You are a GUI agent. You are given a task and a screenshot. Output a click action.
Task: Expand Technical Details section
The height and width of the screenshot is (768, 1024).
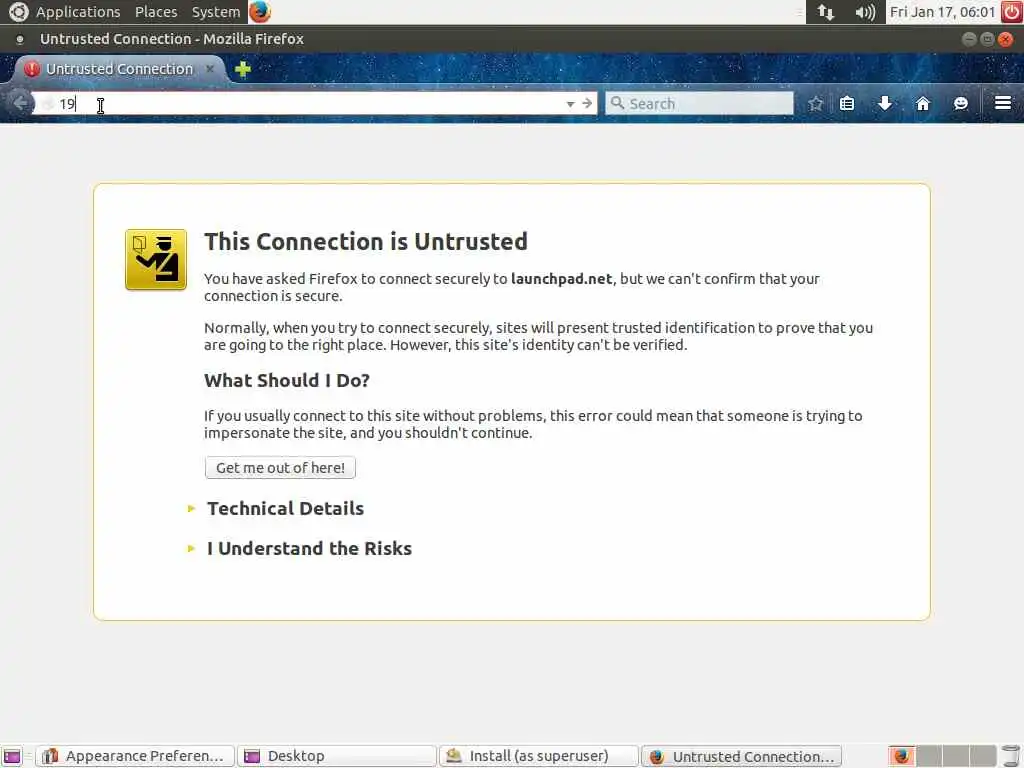[x=285, y=508]
